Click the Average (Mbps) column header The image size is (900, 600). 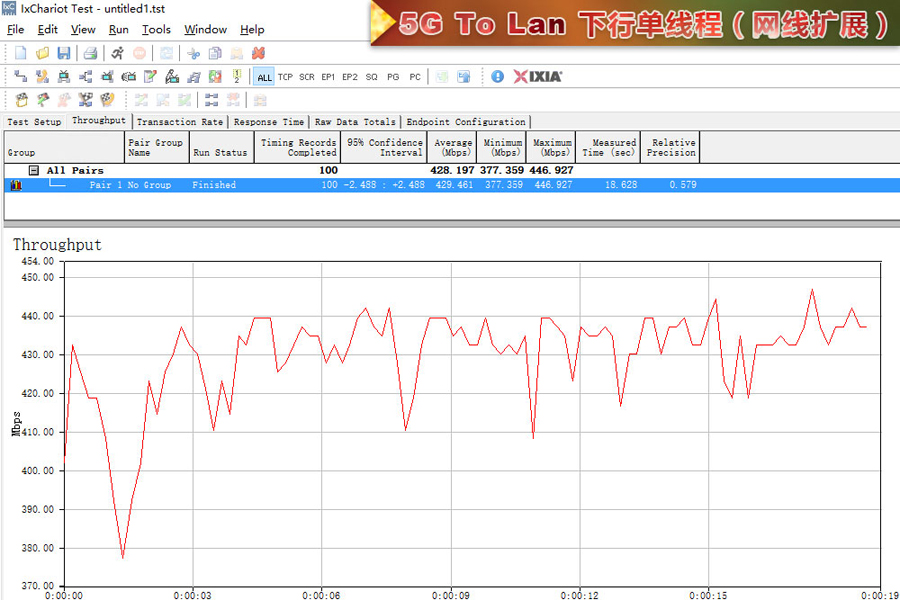click(452, 148)
